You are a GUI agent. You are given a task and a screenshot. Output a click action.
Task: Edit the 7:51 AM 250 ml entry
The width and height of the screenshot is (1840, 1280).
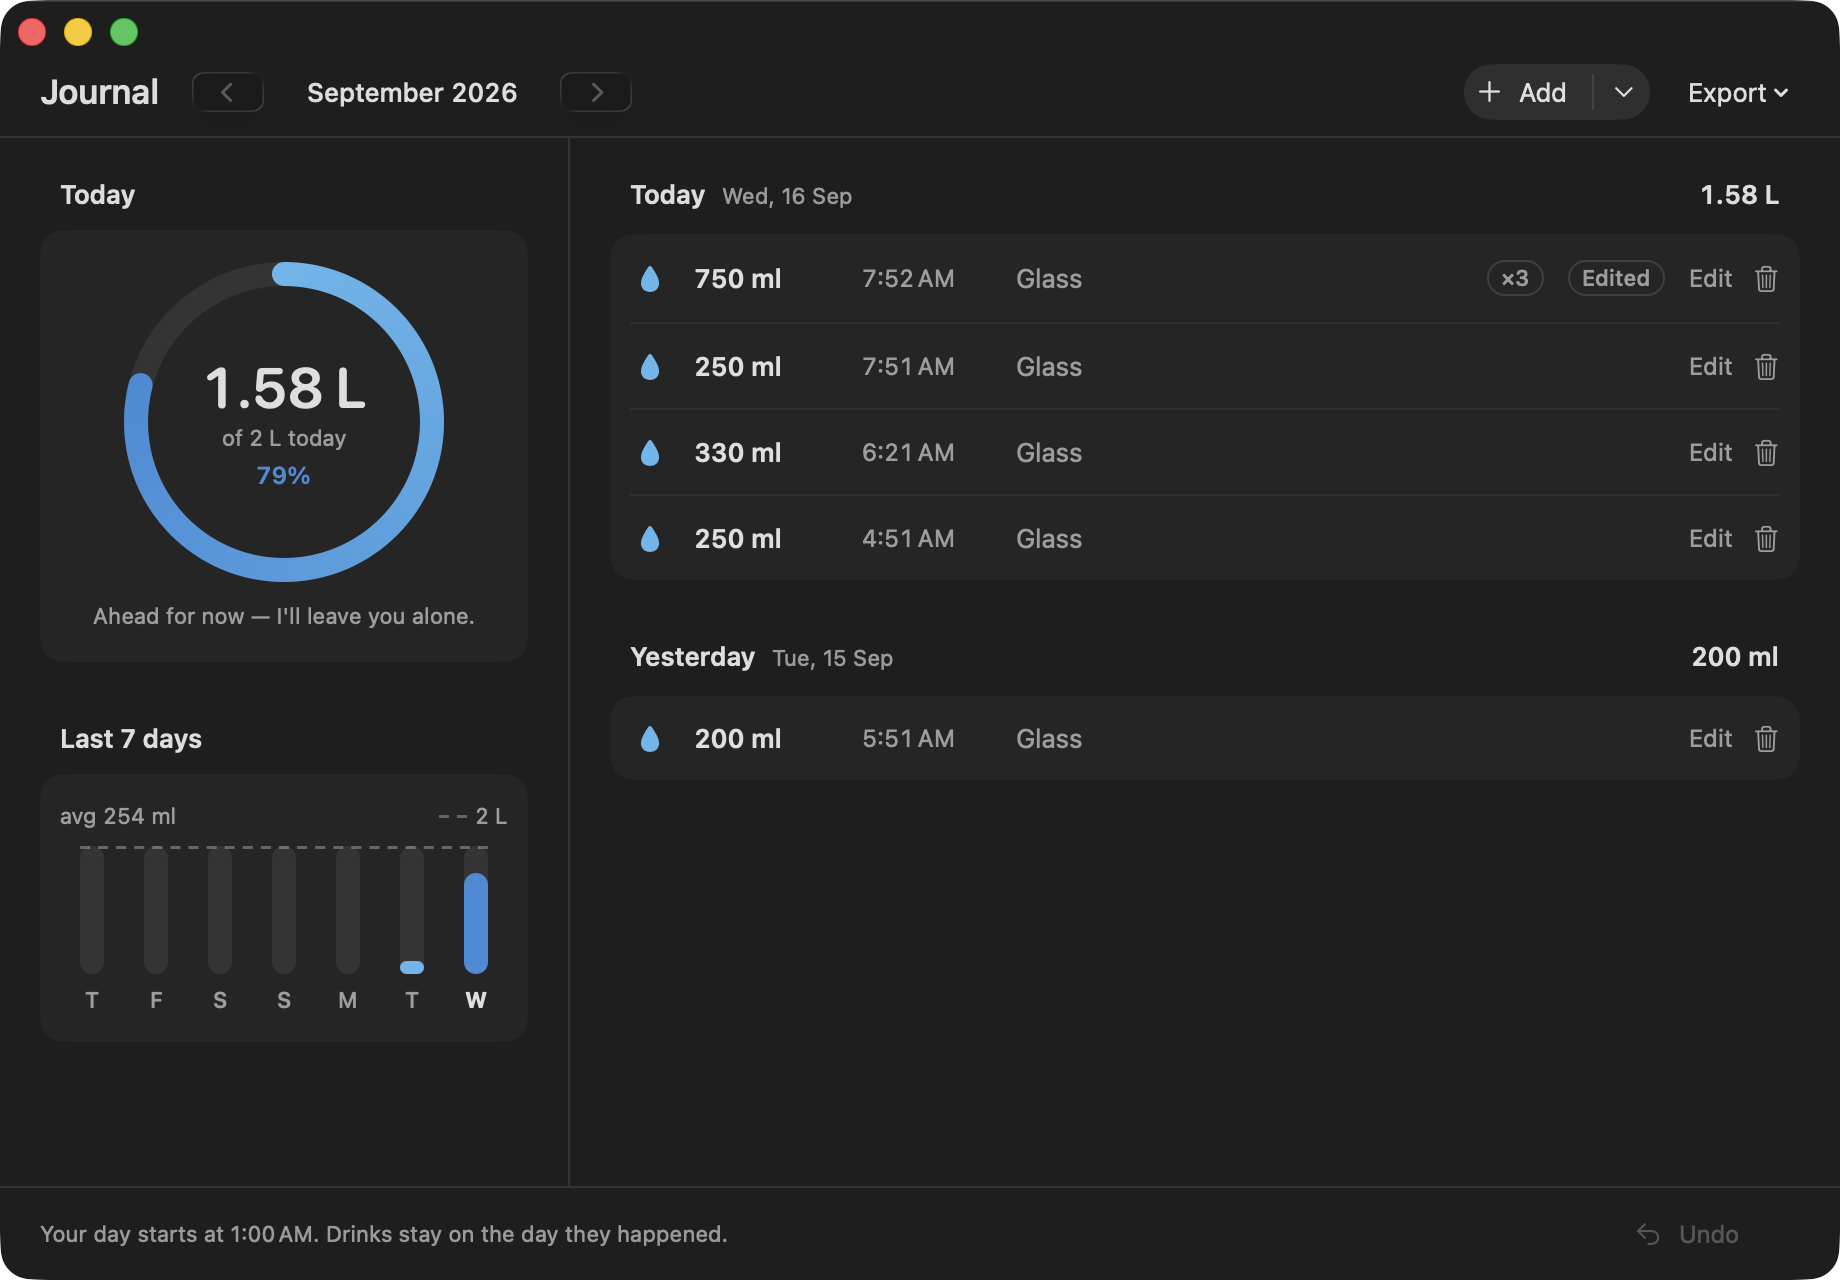point(1710,367)
